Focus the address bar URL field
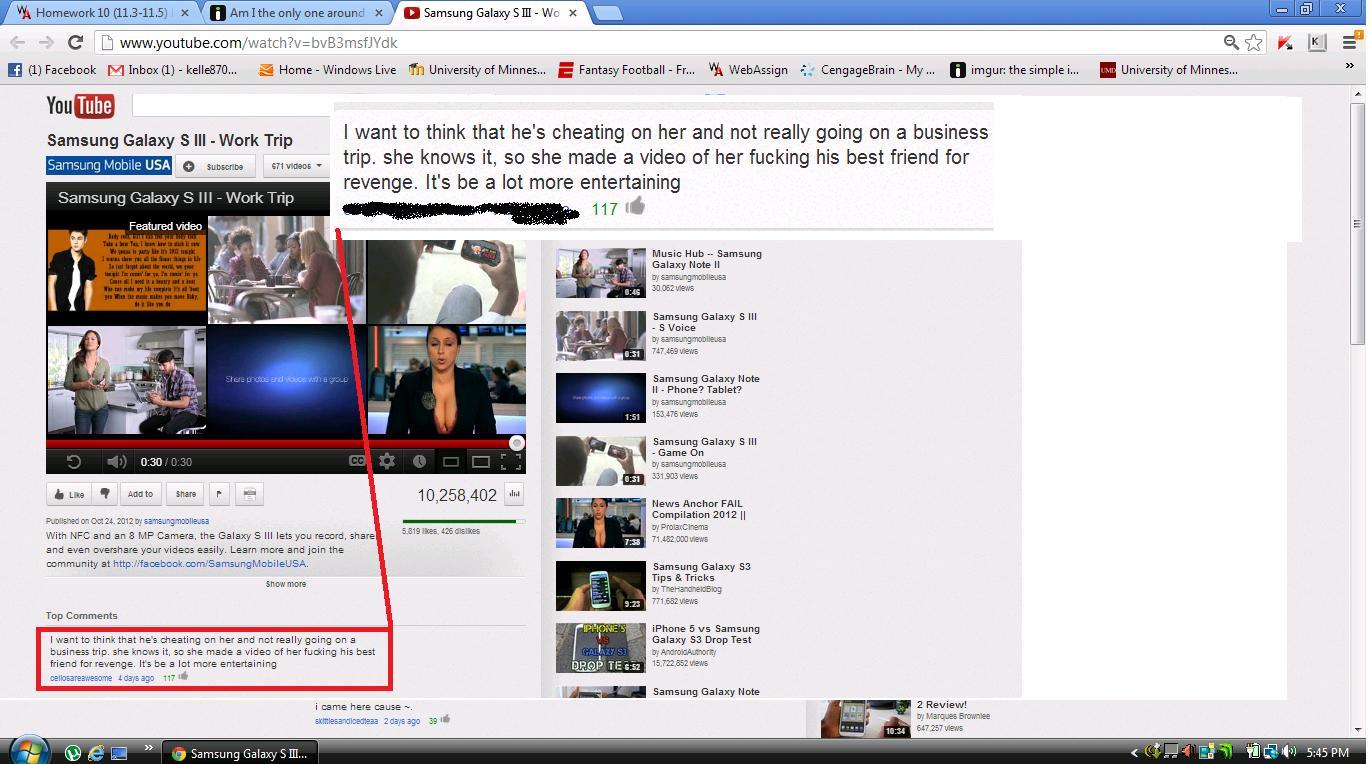 tap(660, 42)
